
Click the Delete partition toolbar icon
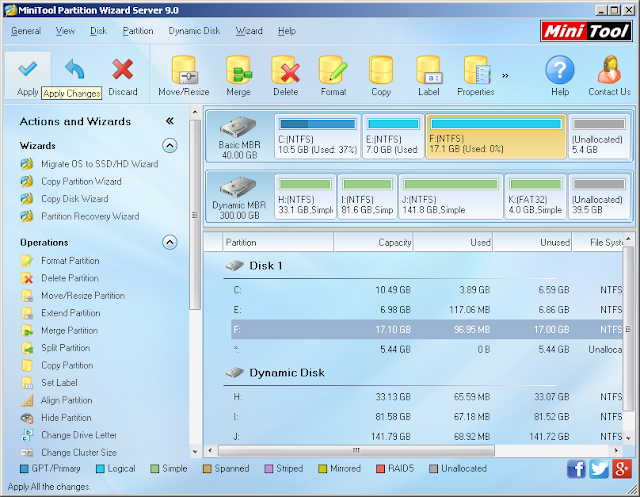tap(286, 70)
